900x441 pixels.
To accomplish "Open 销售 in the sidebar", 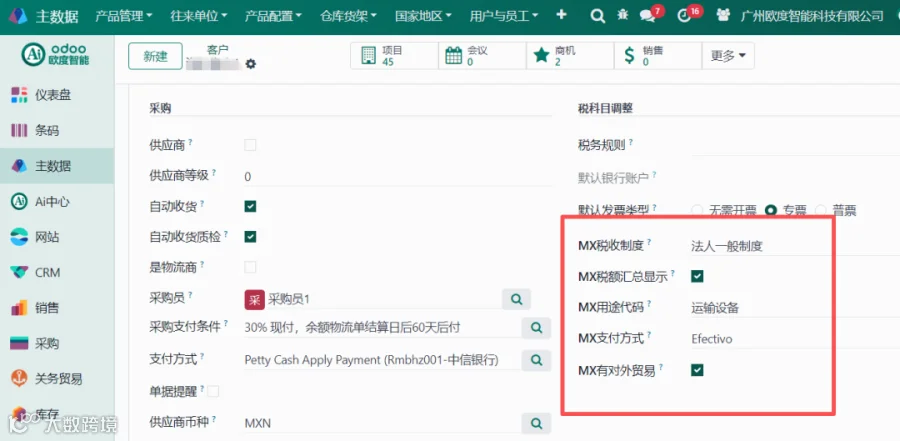I will (57, 308).
